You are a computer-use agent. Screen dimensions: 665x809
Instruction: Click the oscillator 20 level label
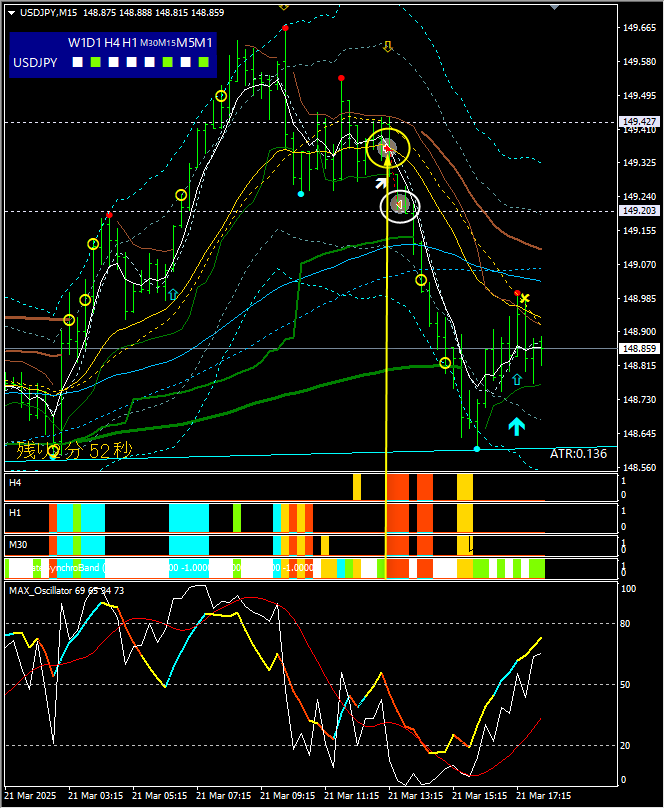pyautogui.click(x=625, y=746)
